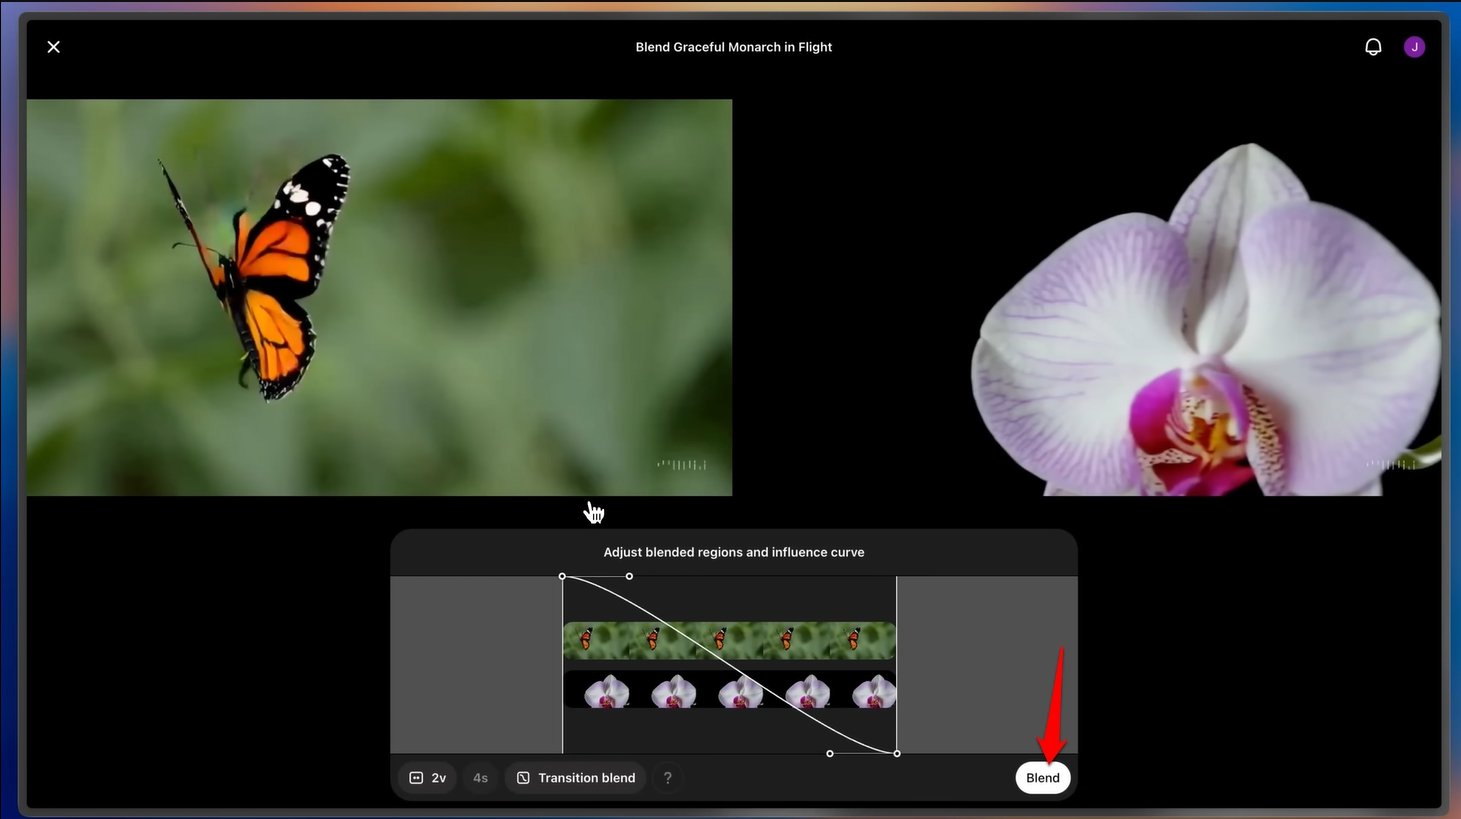Open the 2v variations selector
This screenshot has width=1461, height=819.
click(428, 778)
